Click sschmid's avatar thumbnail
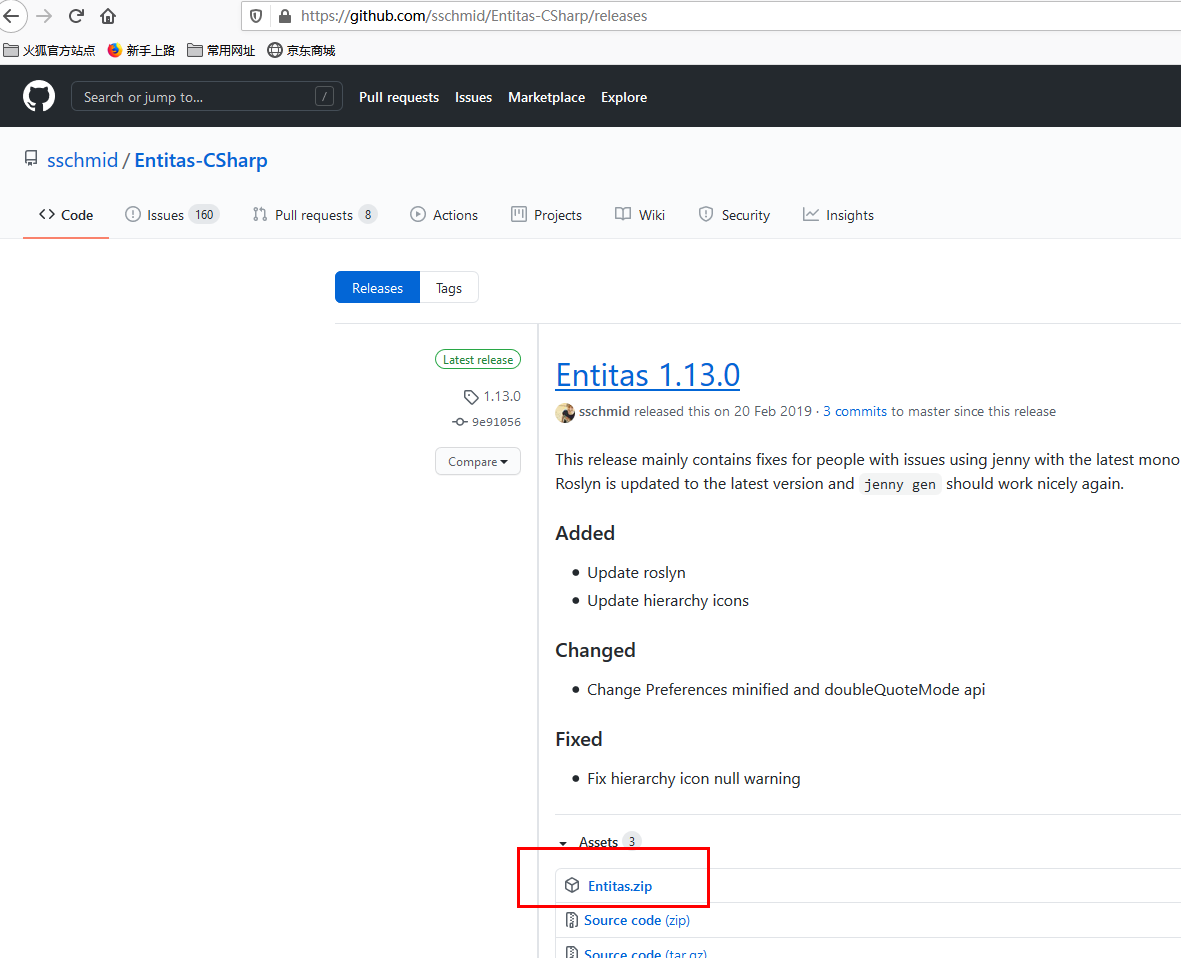 565,412
